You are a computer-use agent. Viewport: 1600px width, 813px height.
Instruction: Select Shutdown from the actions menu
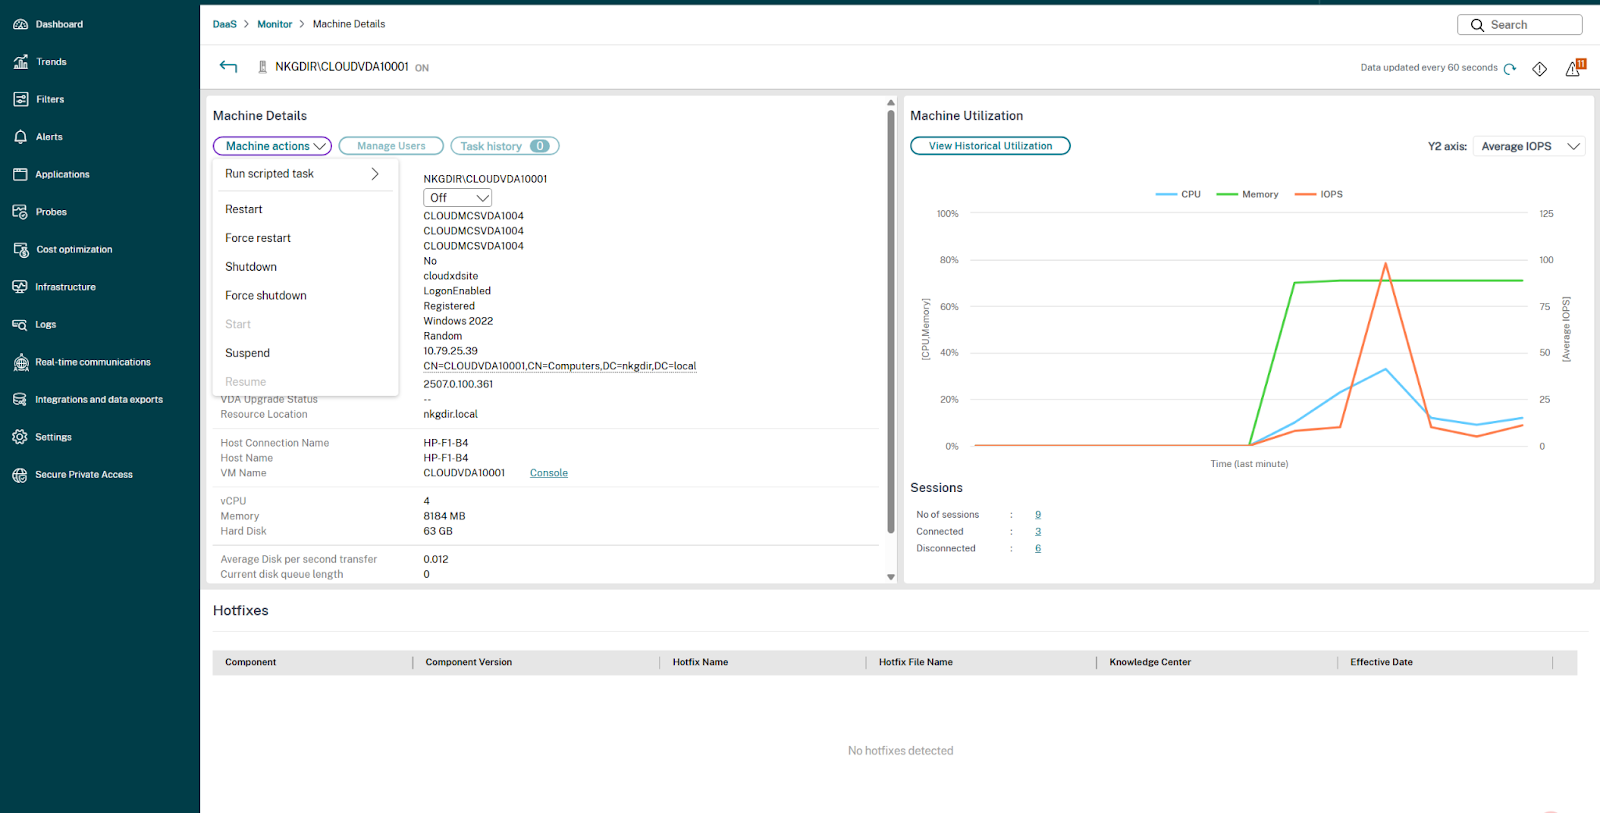pos(251,267)
